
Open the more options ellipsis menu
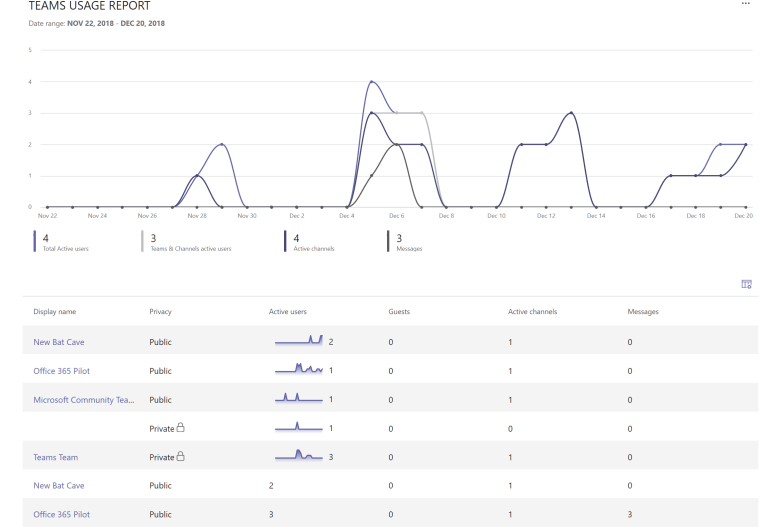point(744,5)
